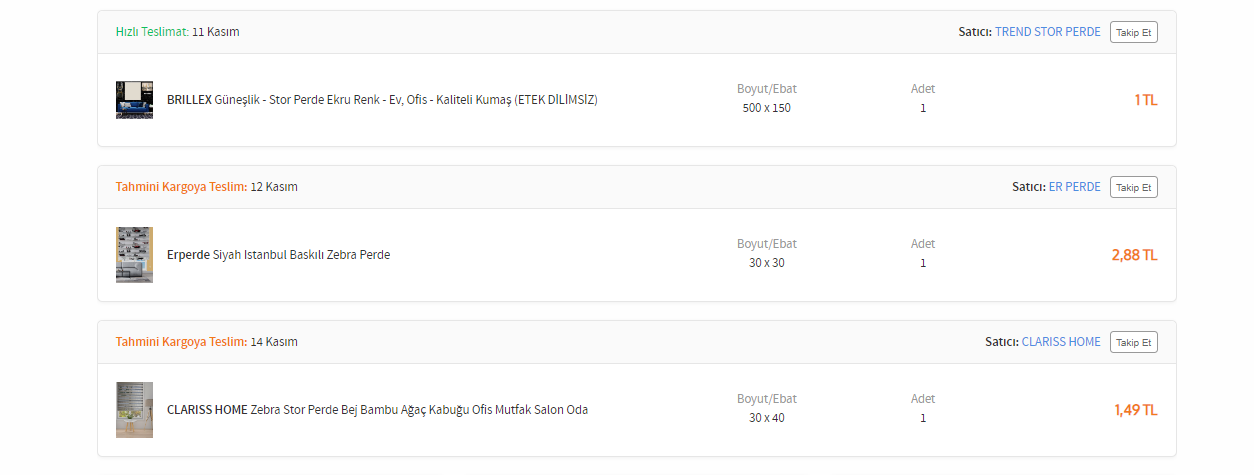Select the Erperde Siyah Istanbul Baskılı title

(278, 255)
